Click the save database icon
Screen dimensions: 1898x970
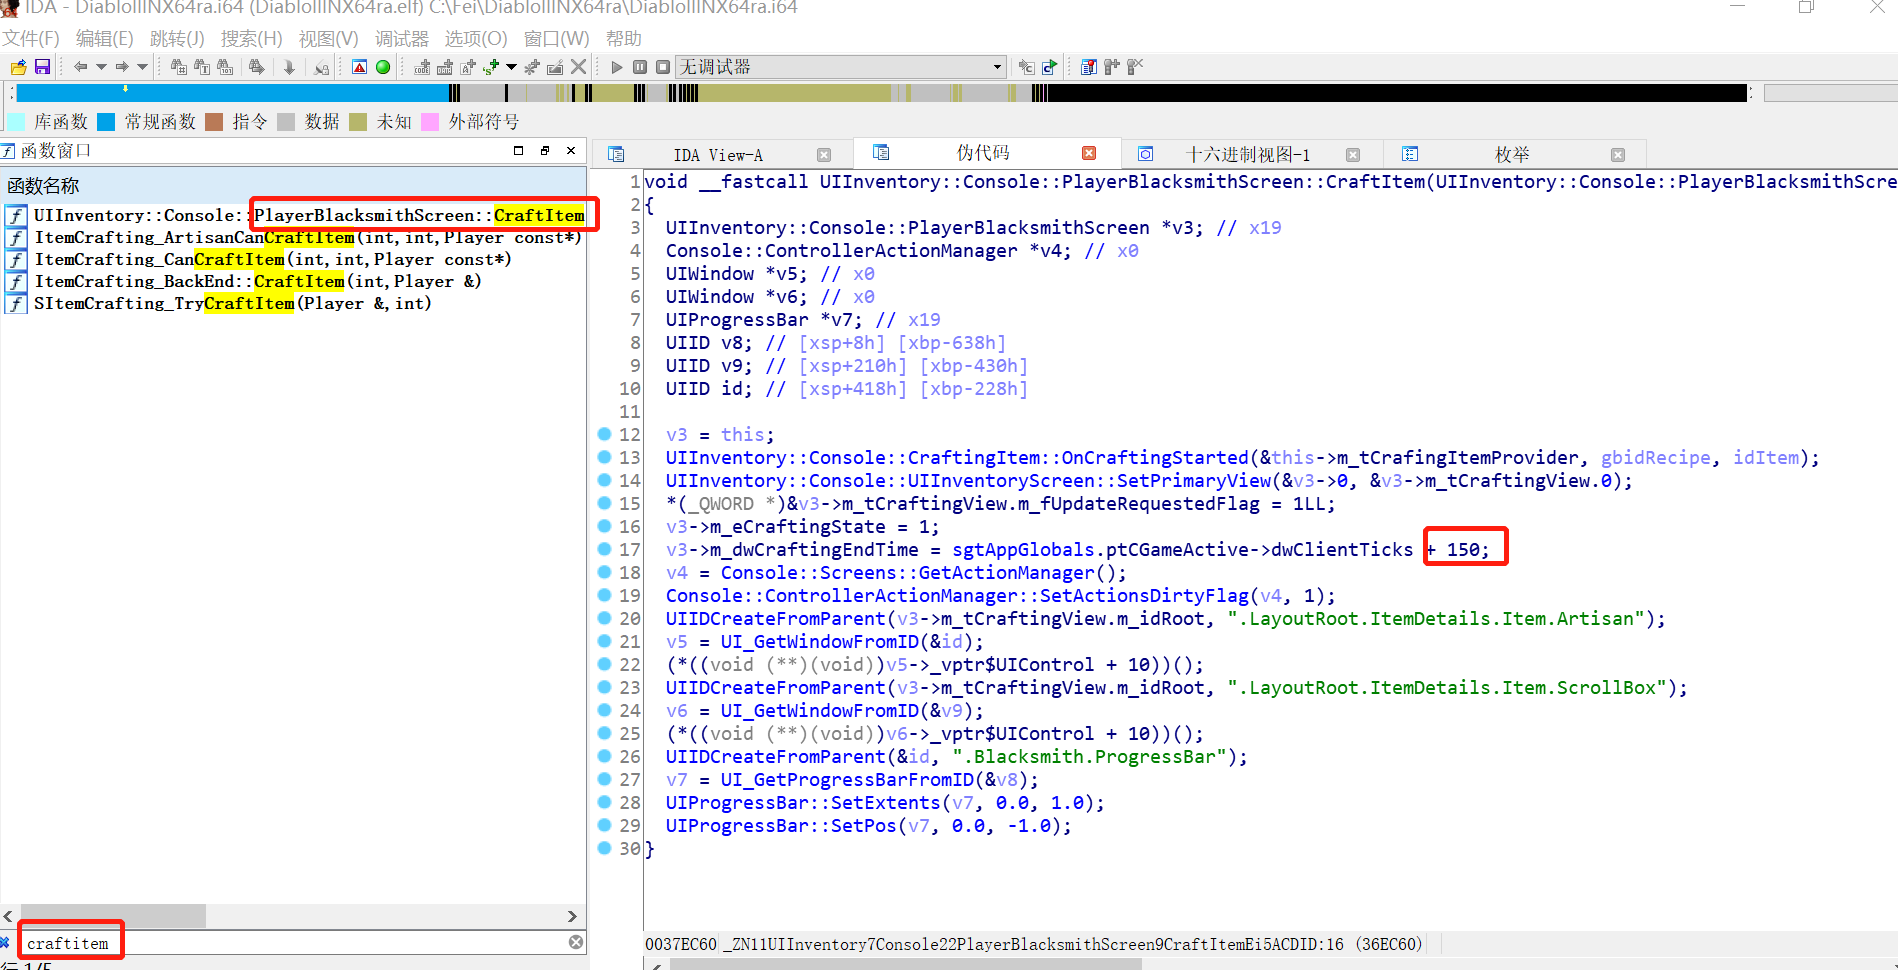click(42, 67)
